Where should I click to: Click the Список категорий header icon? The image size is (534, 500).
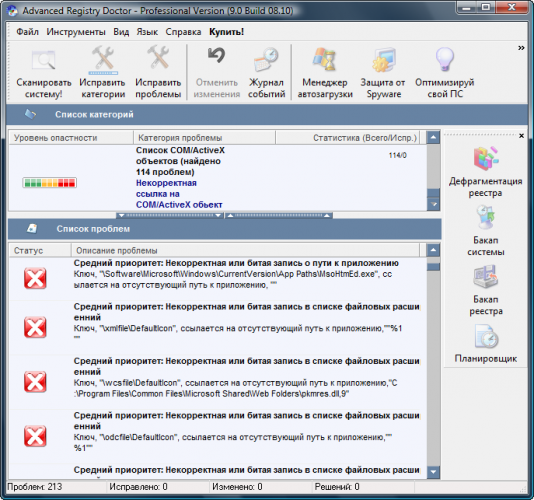pos(30,114)
